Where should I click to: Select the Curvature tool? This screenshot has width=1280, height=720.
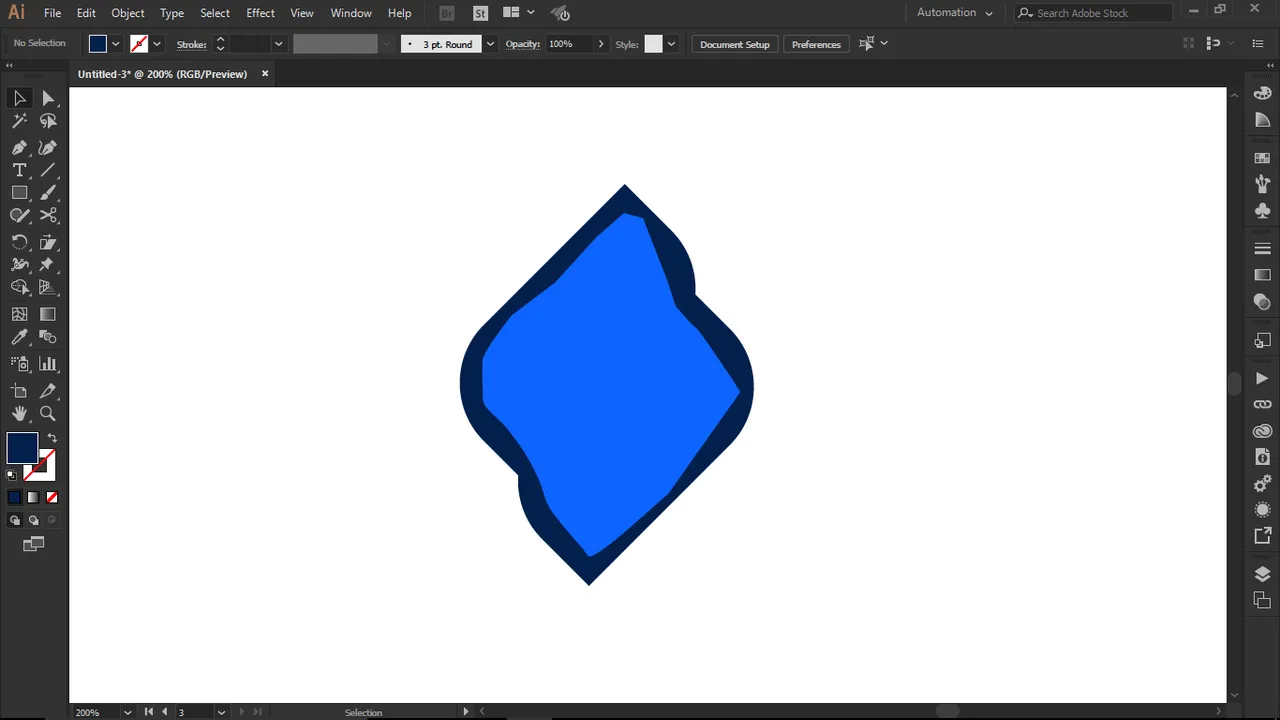(x=48, y=147)
